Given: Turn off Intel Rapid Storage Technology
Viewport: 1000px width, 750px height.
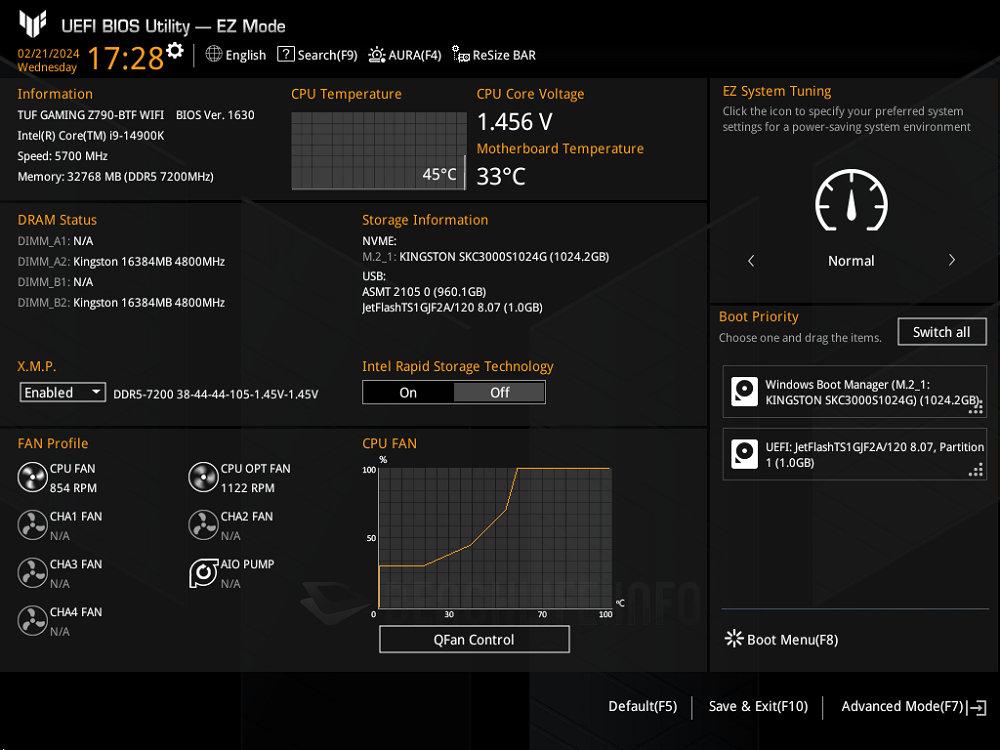Looking at the screenshot, I should [499, 392].
